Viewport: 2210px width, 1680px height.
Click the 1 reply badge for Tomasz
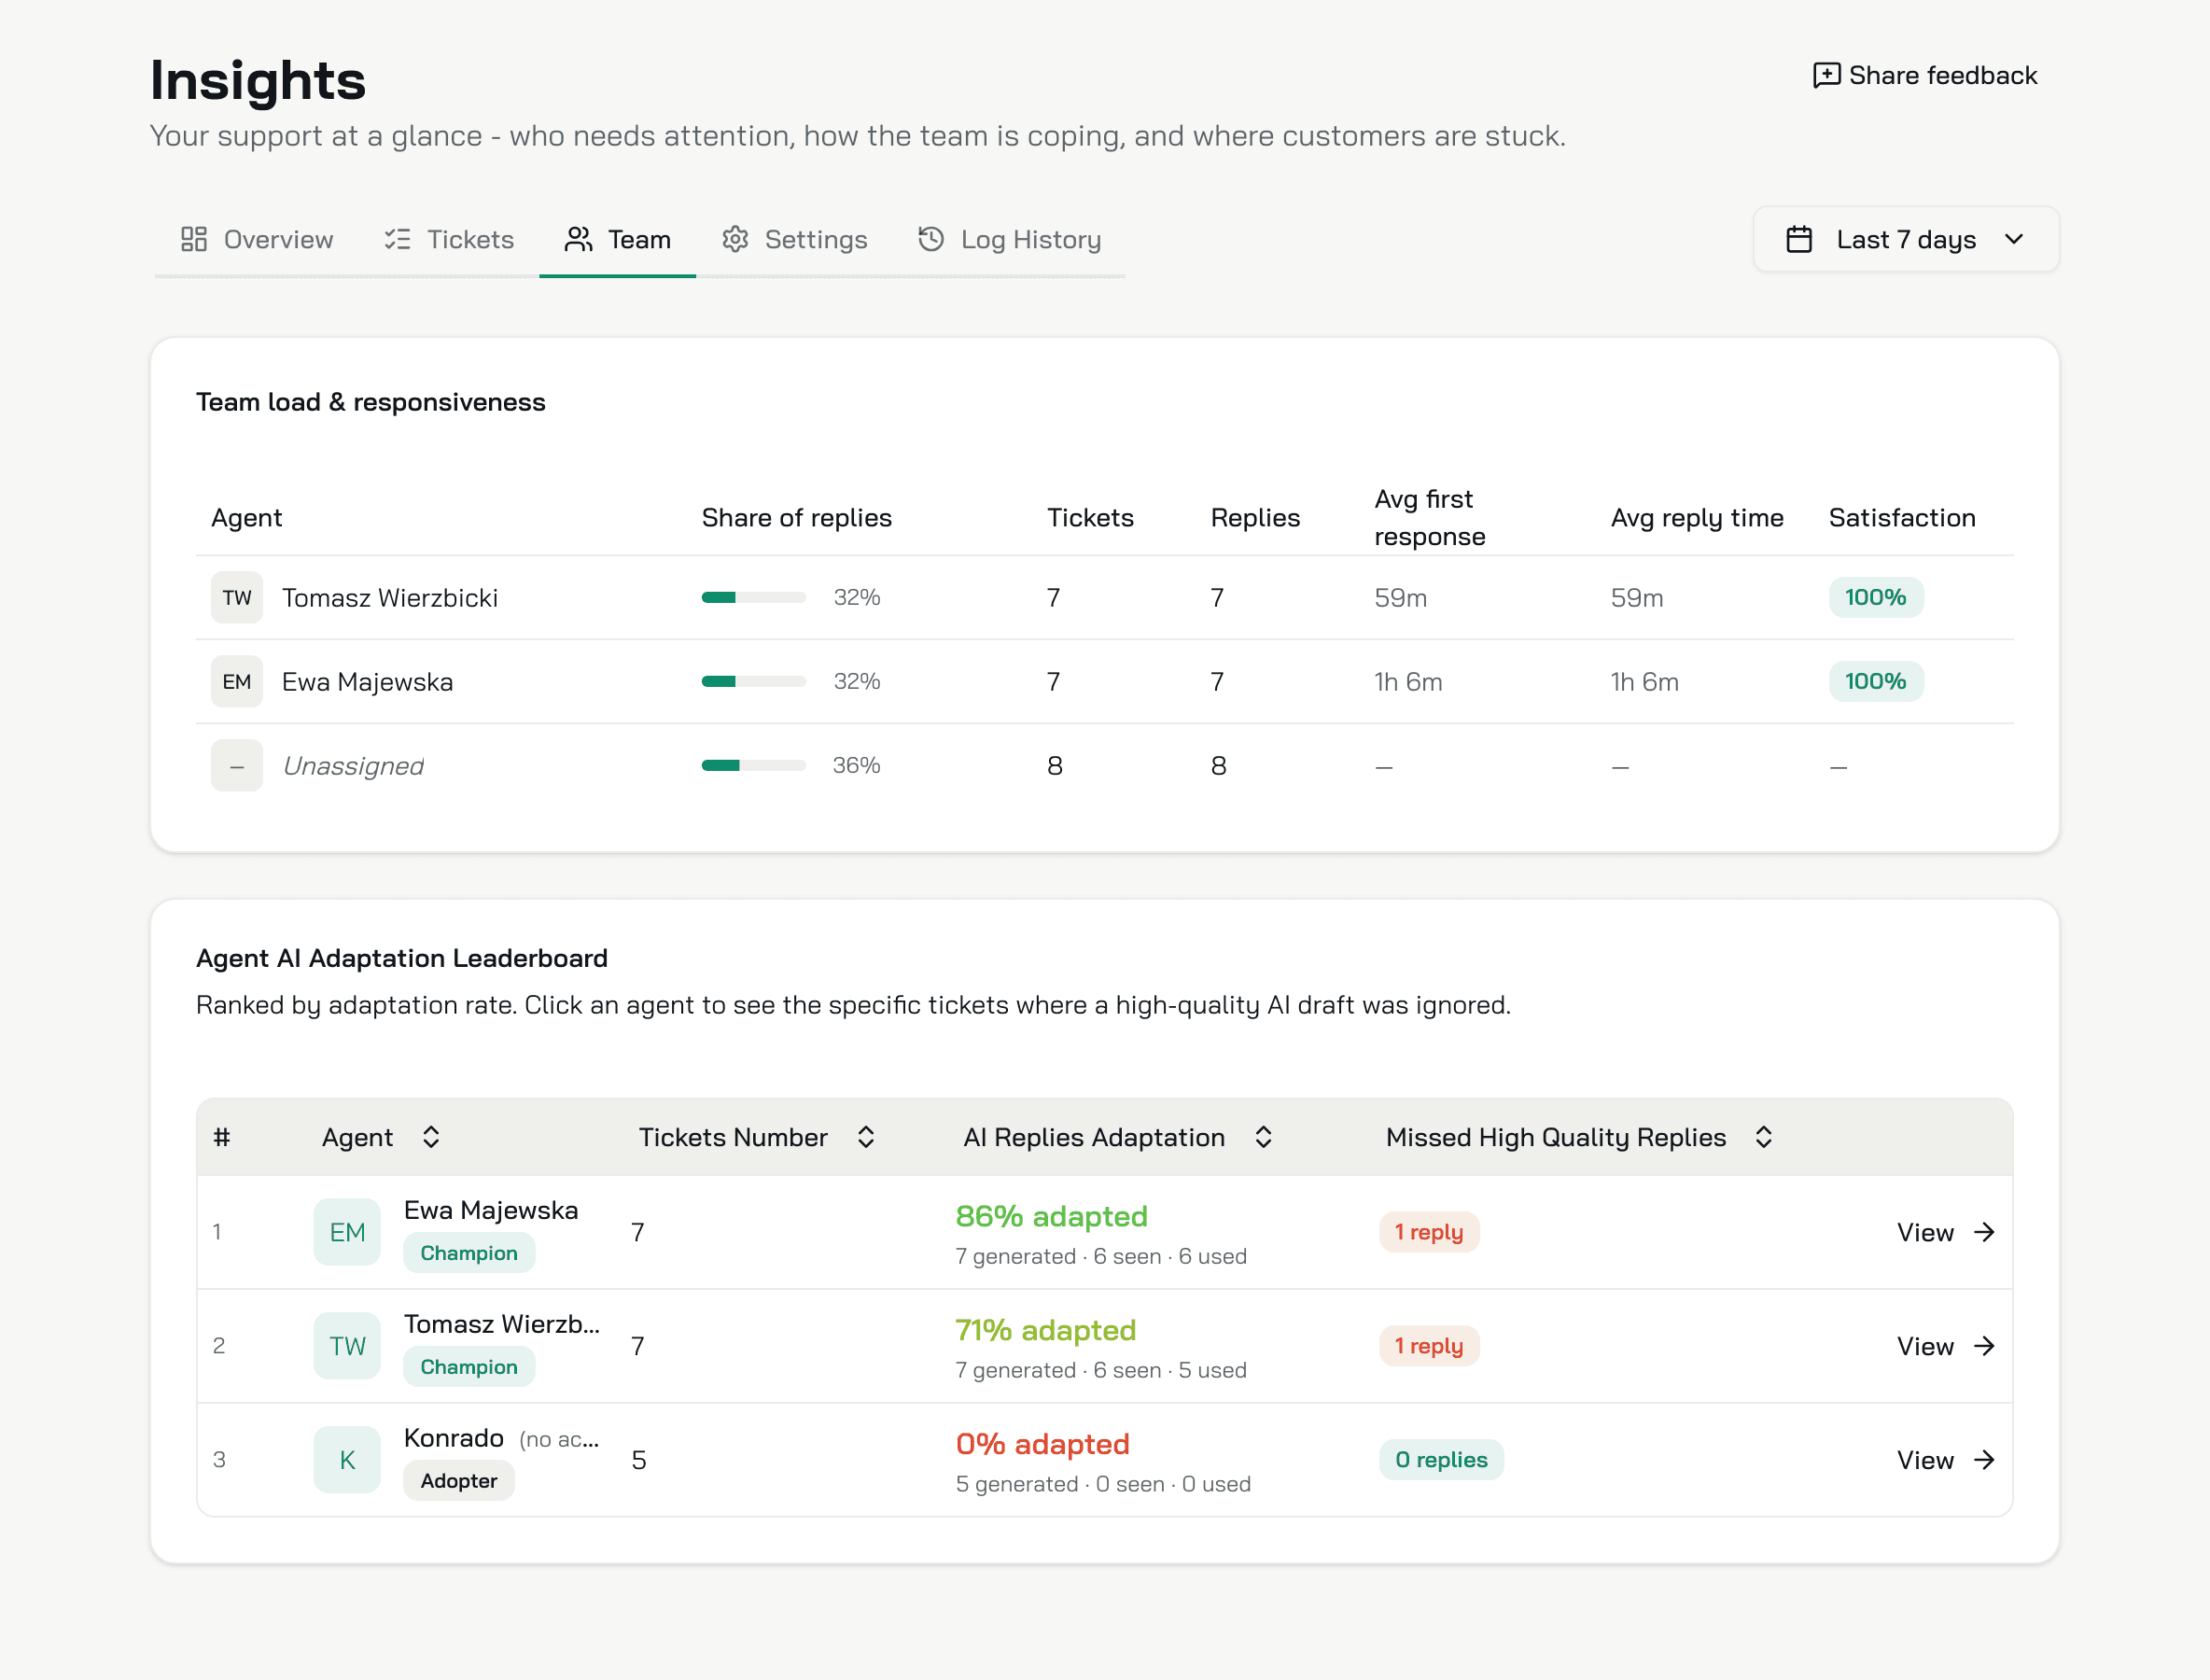click(1429, 1346)
